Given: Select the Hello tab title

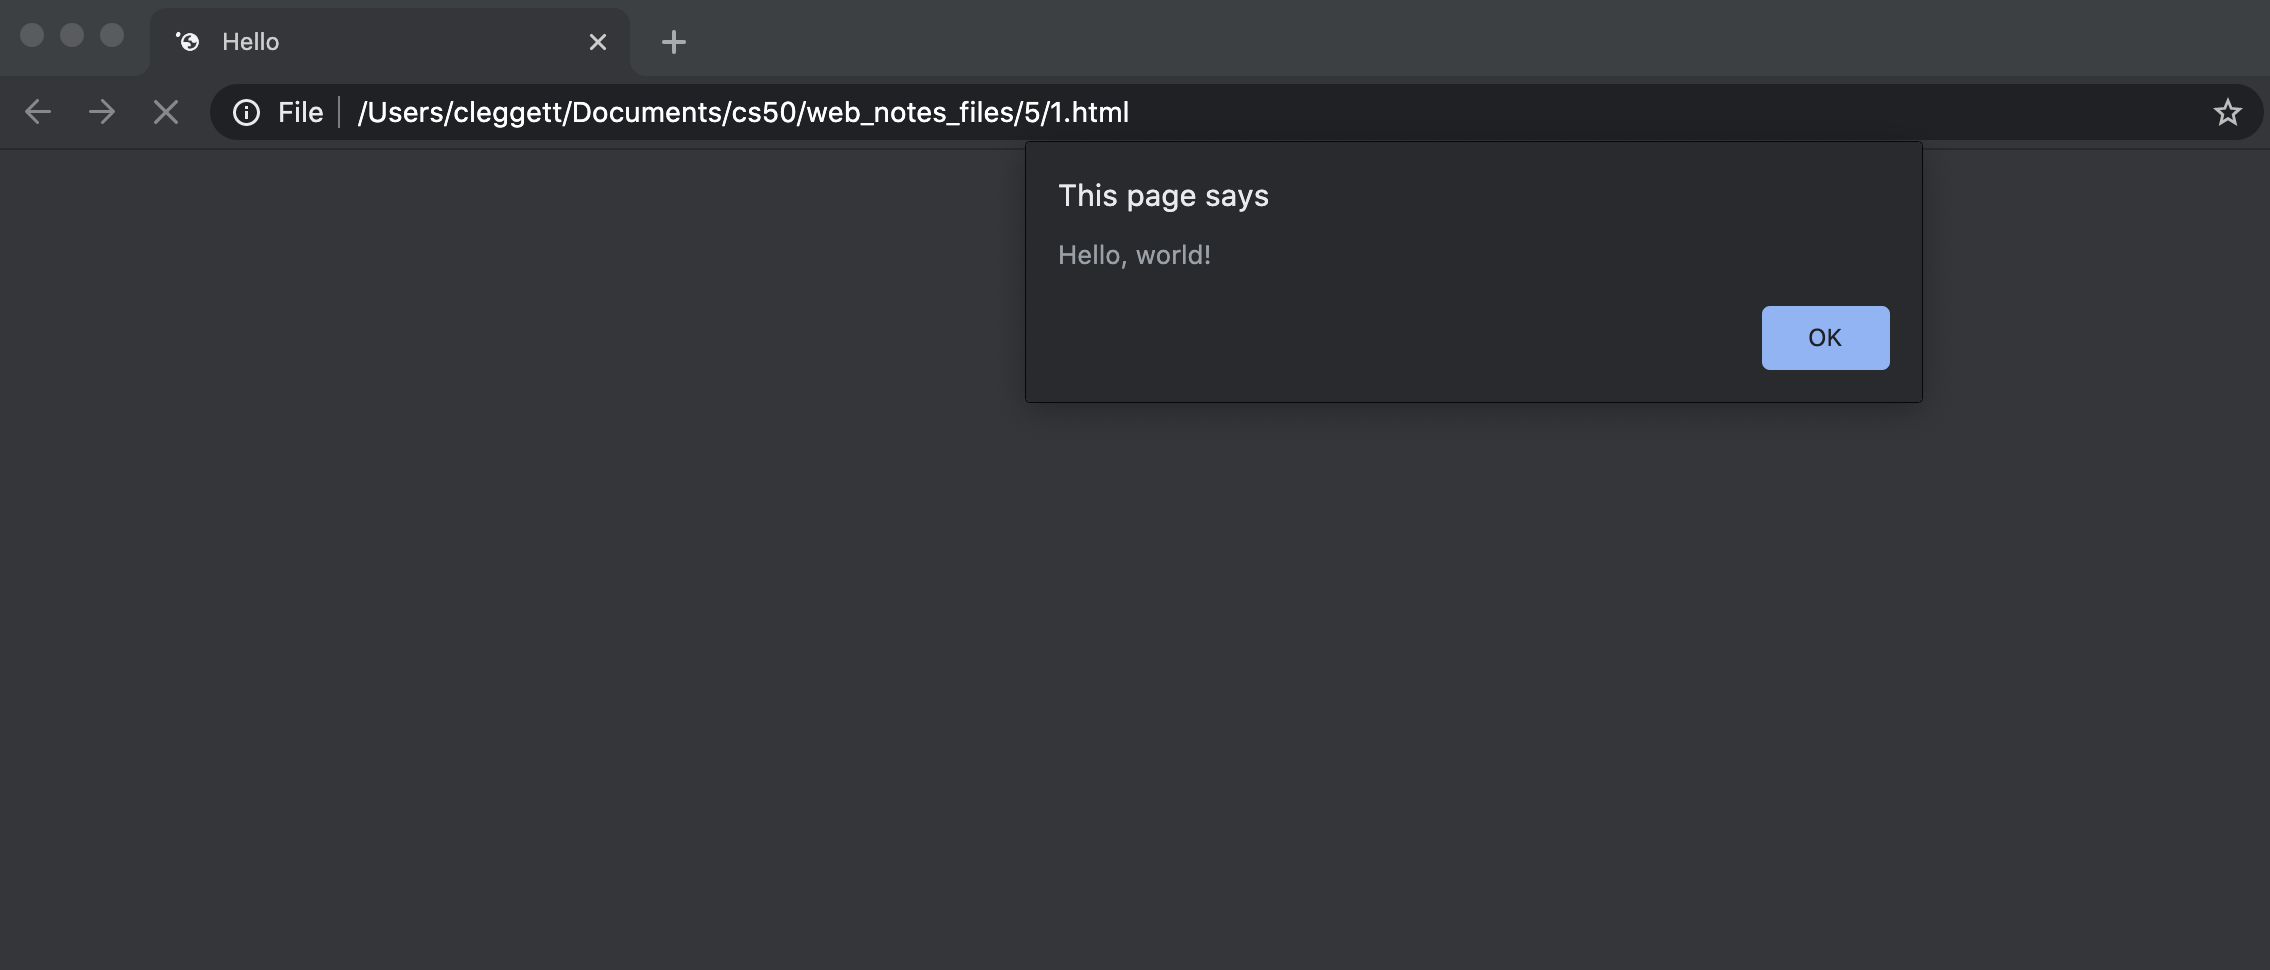Looking at the screenshot, I should tap(251, 42).
